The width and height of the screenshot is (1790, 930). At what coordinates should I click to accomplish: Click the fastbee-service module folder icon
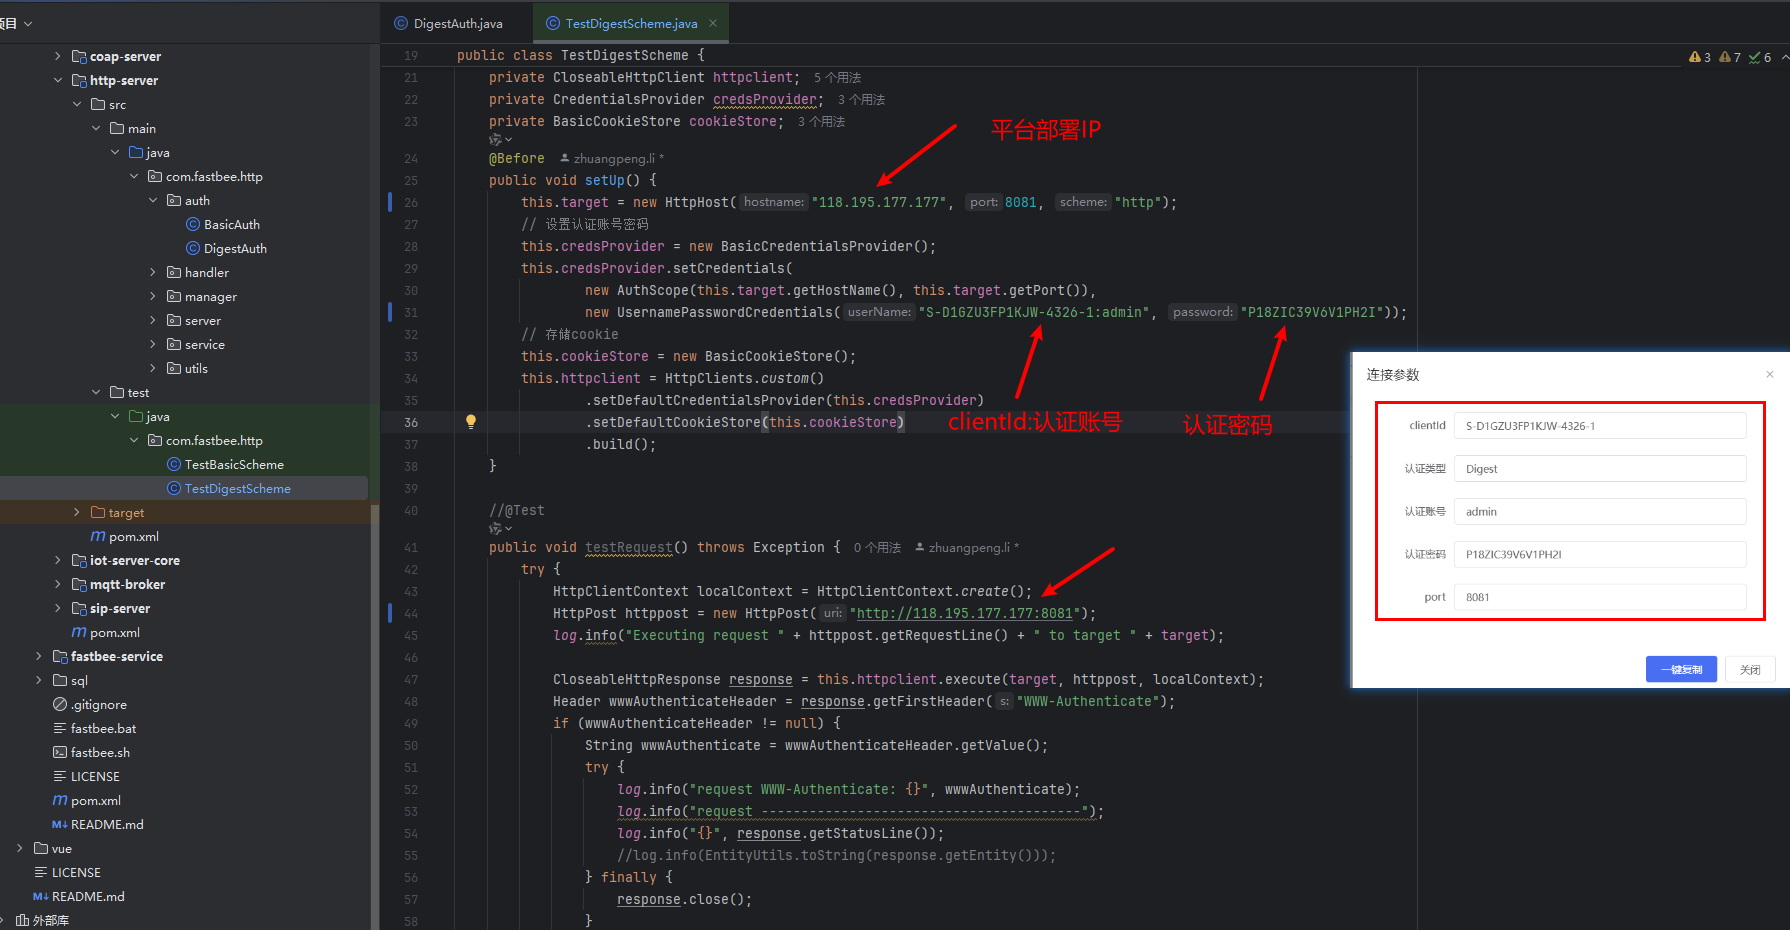(60, 657)
